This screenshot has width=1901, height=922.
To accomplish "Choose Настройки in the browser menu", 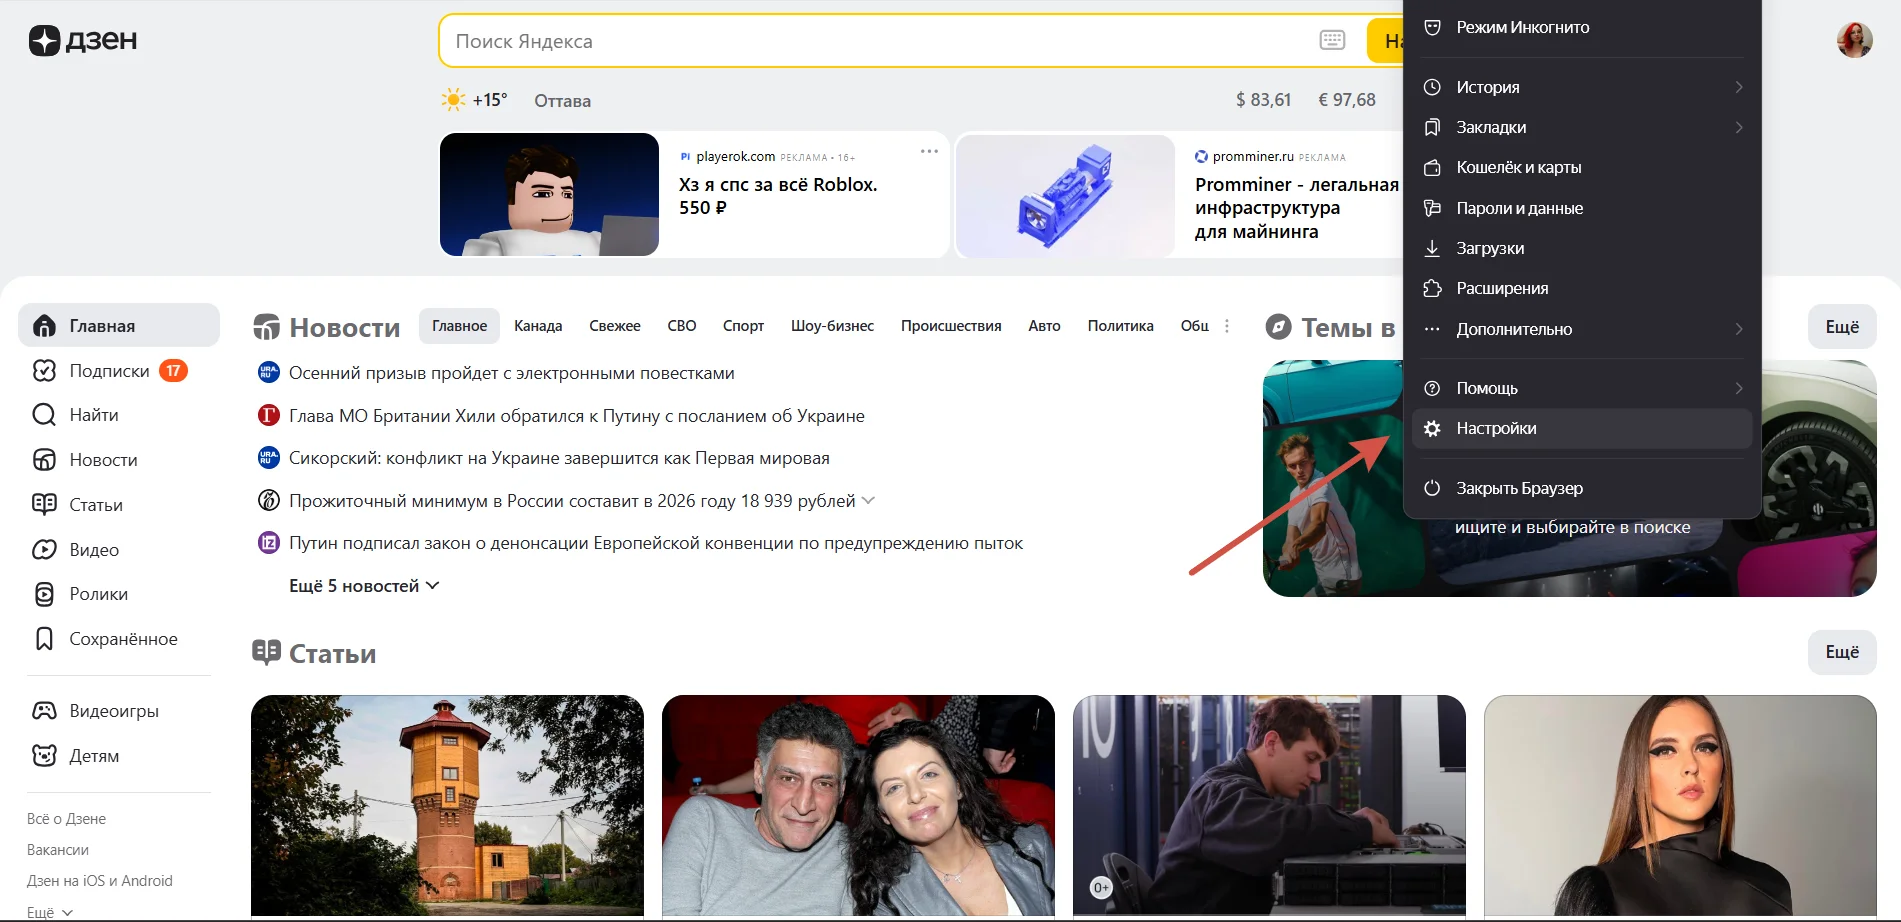I will (1582, 428).
